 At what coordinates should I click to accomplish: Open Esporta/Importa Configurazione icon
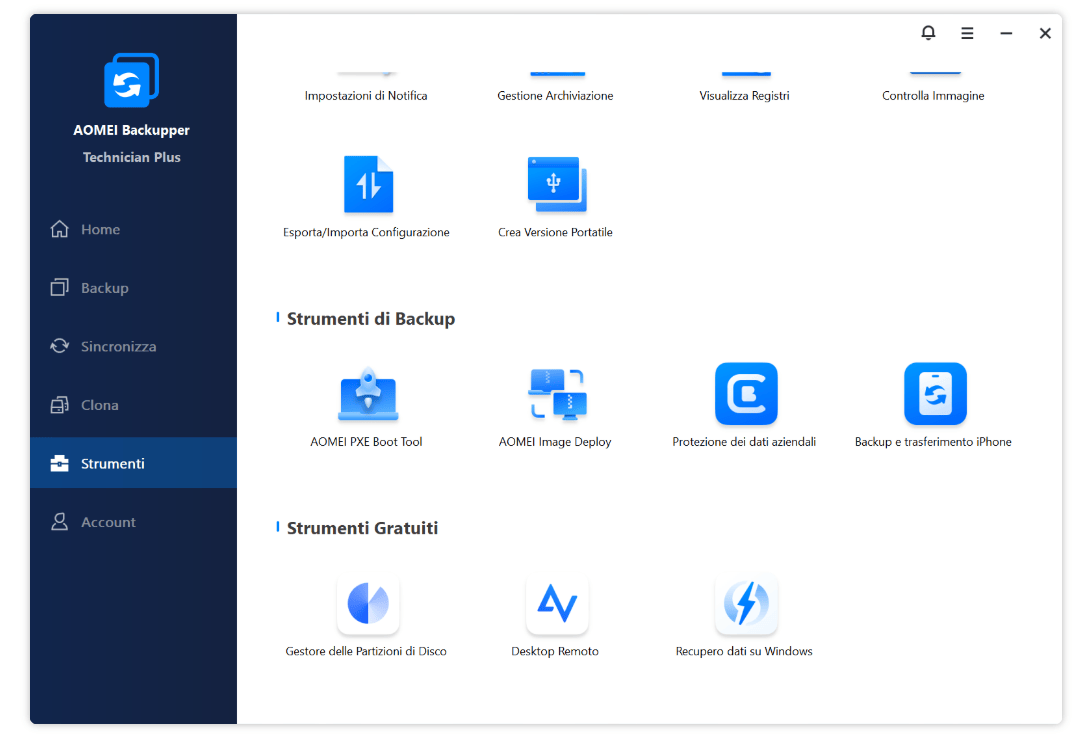[x=368, y=185]
